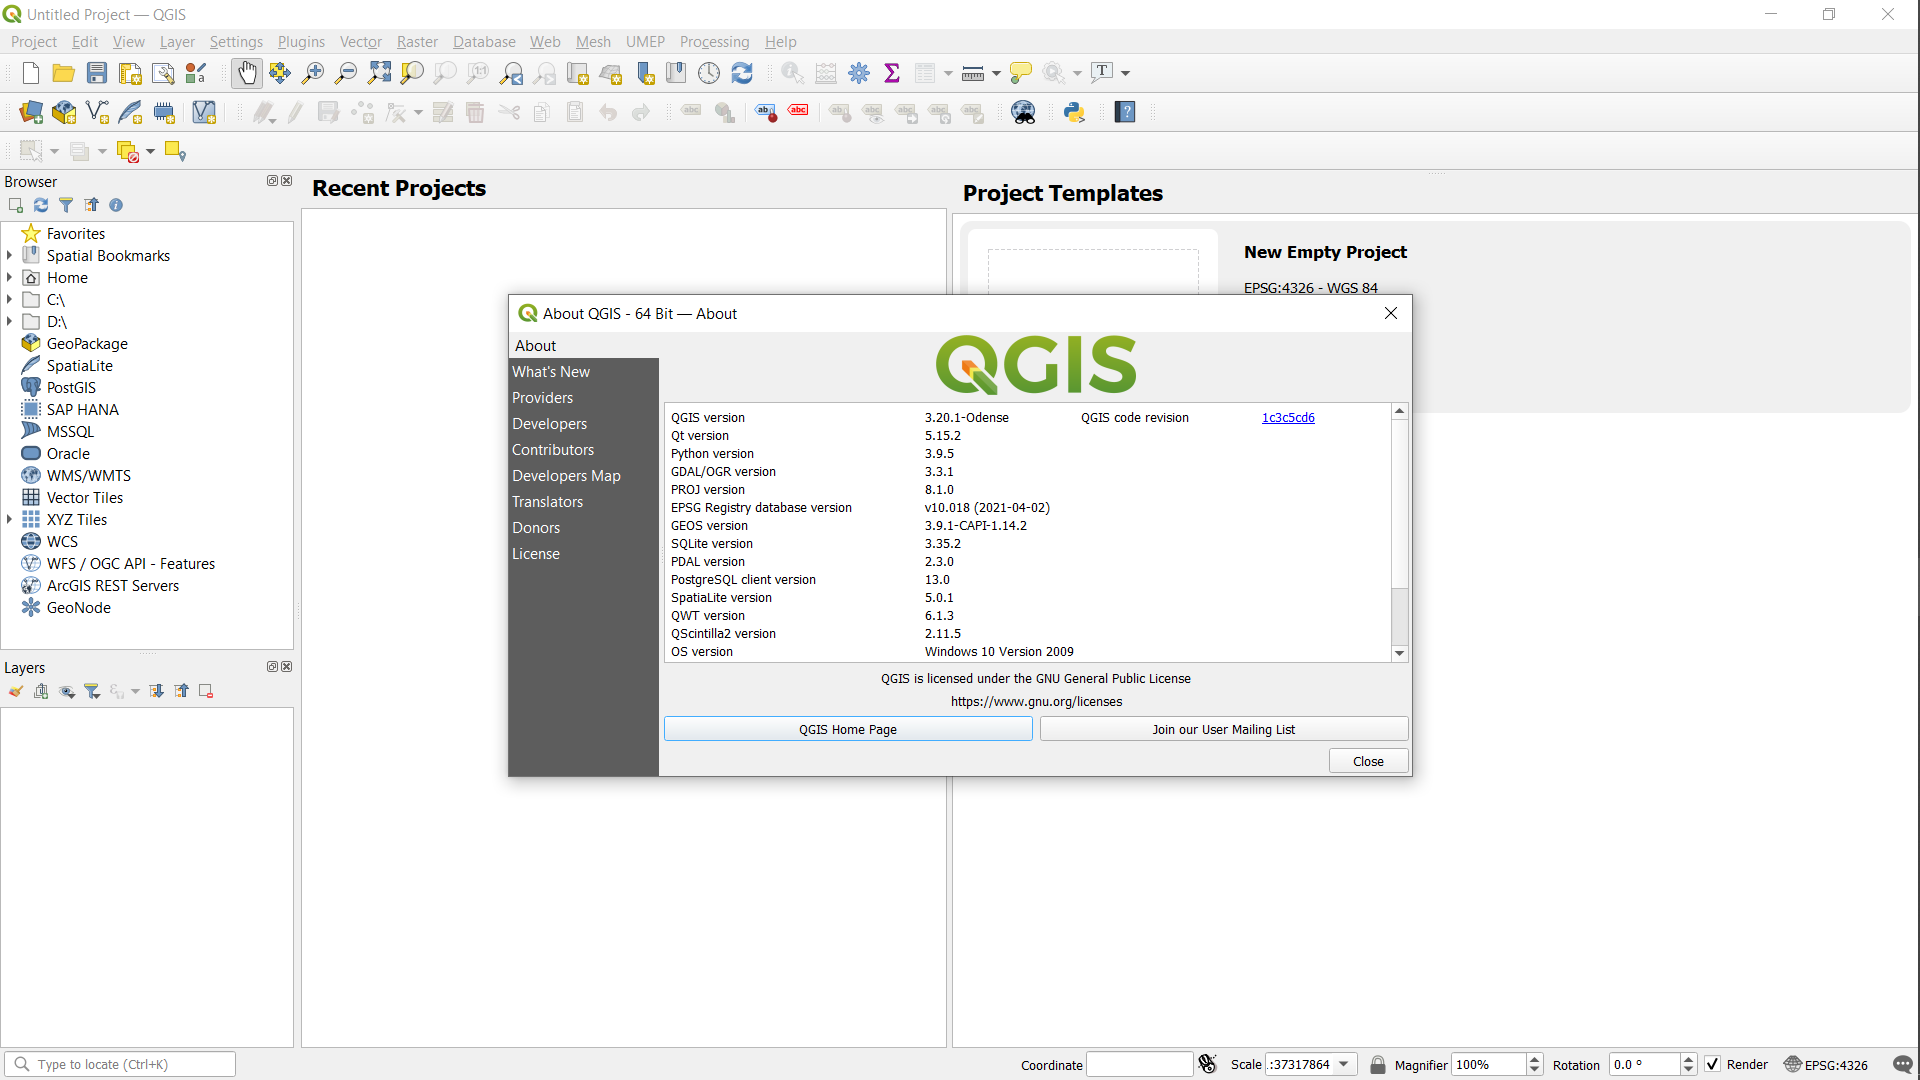Increase Magnifier value with up stepper
This screenshot has height=1080, width=1920.
click(1535, 1059)
